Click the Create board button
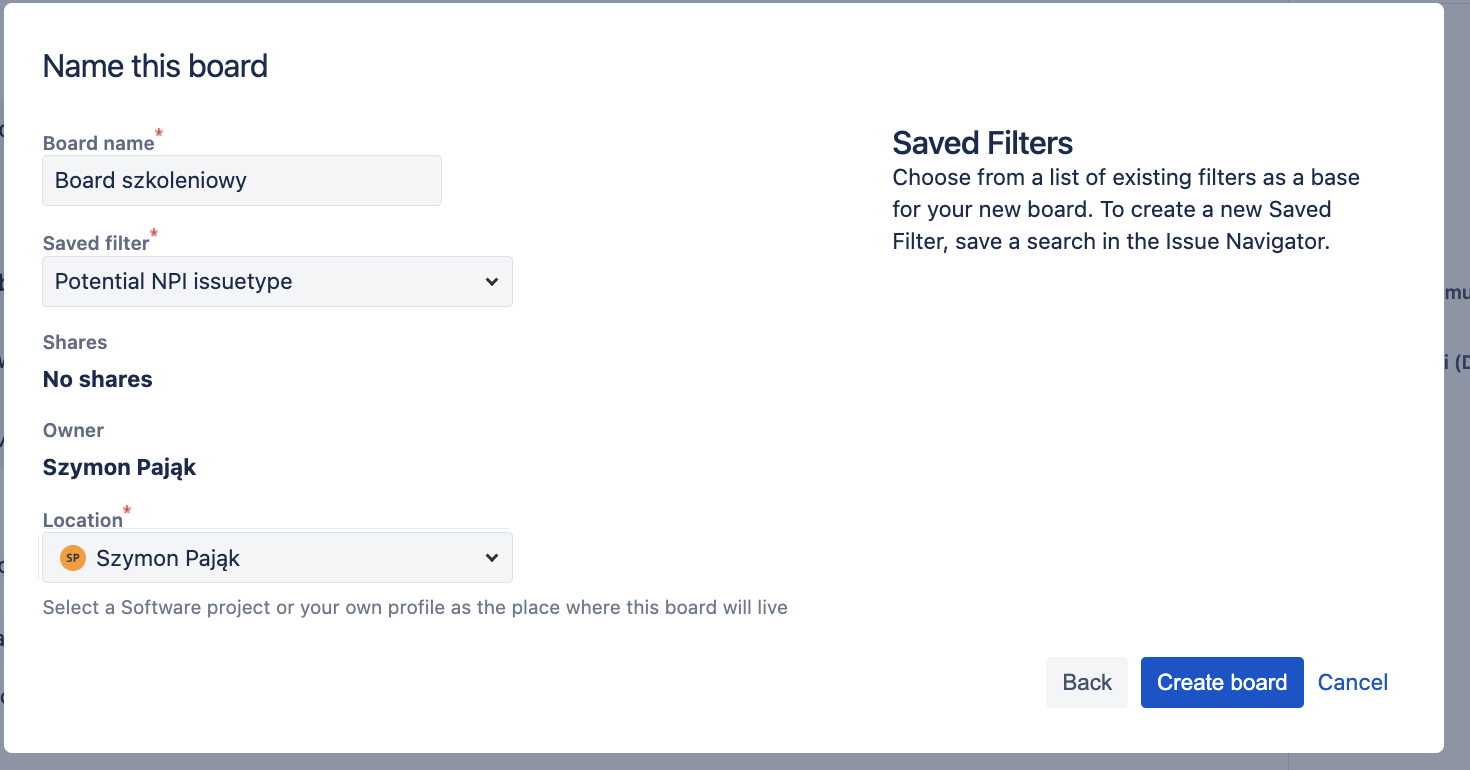Viewport: 1470px width, 770px height. coord(1222,682)
